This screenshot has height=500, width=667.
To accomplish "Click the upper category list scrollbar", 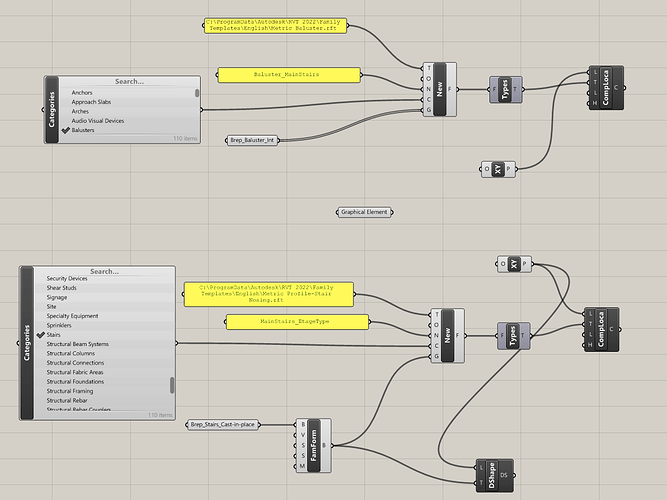I will tap(197, 93).
